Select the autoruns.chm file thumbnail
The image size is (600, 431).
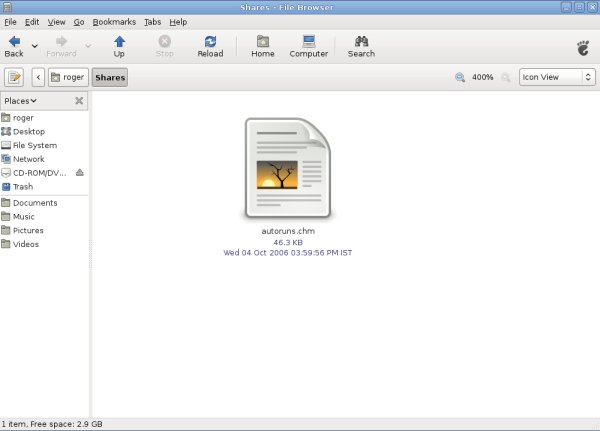288,168
